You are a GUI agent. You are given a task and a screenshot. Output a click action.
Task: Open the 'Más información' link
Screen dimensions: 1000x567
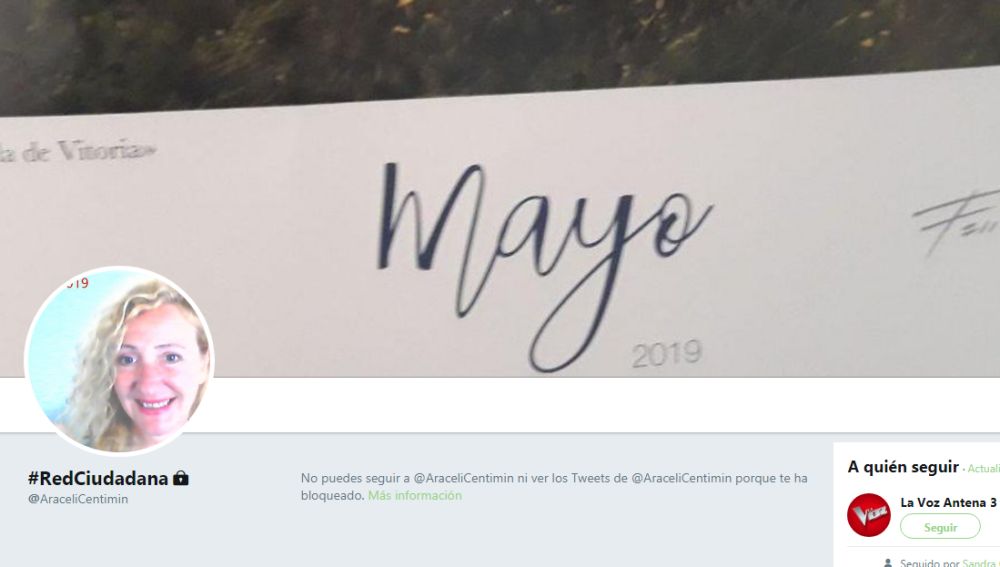[415, 495]
